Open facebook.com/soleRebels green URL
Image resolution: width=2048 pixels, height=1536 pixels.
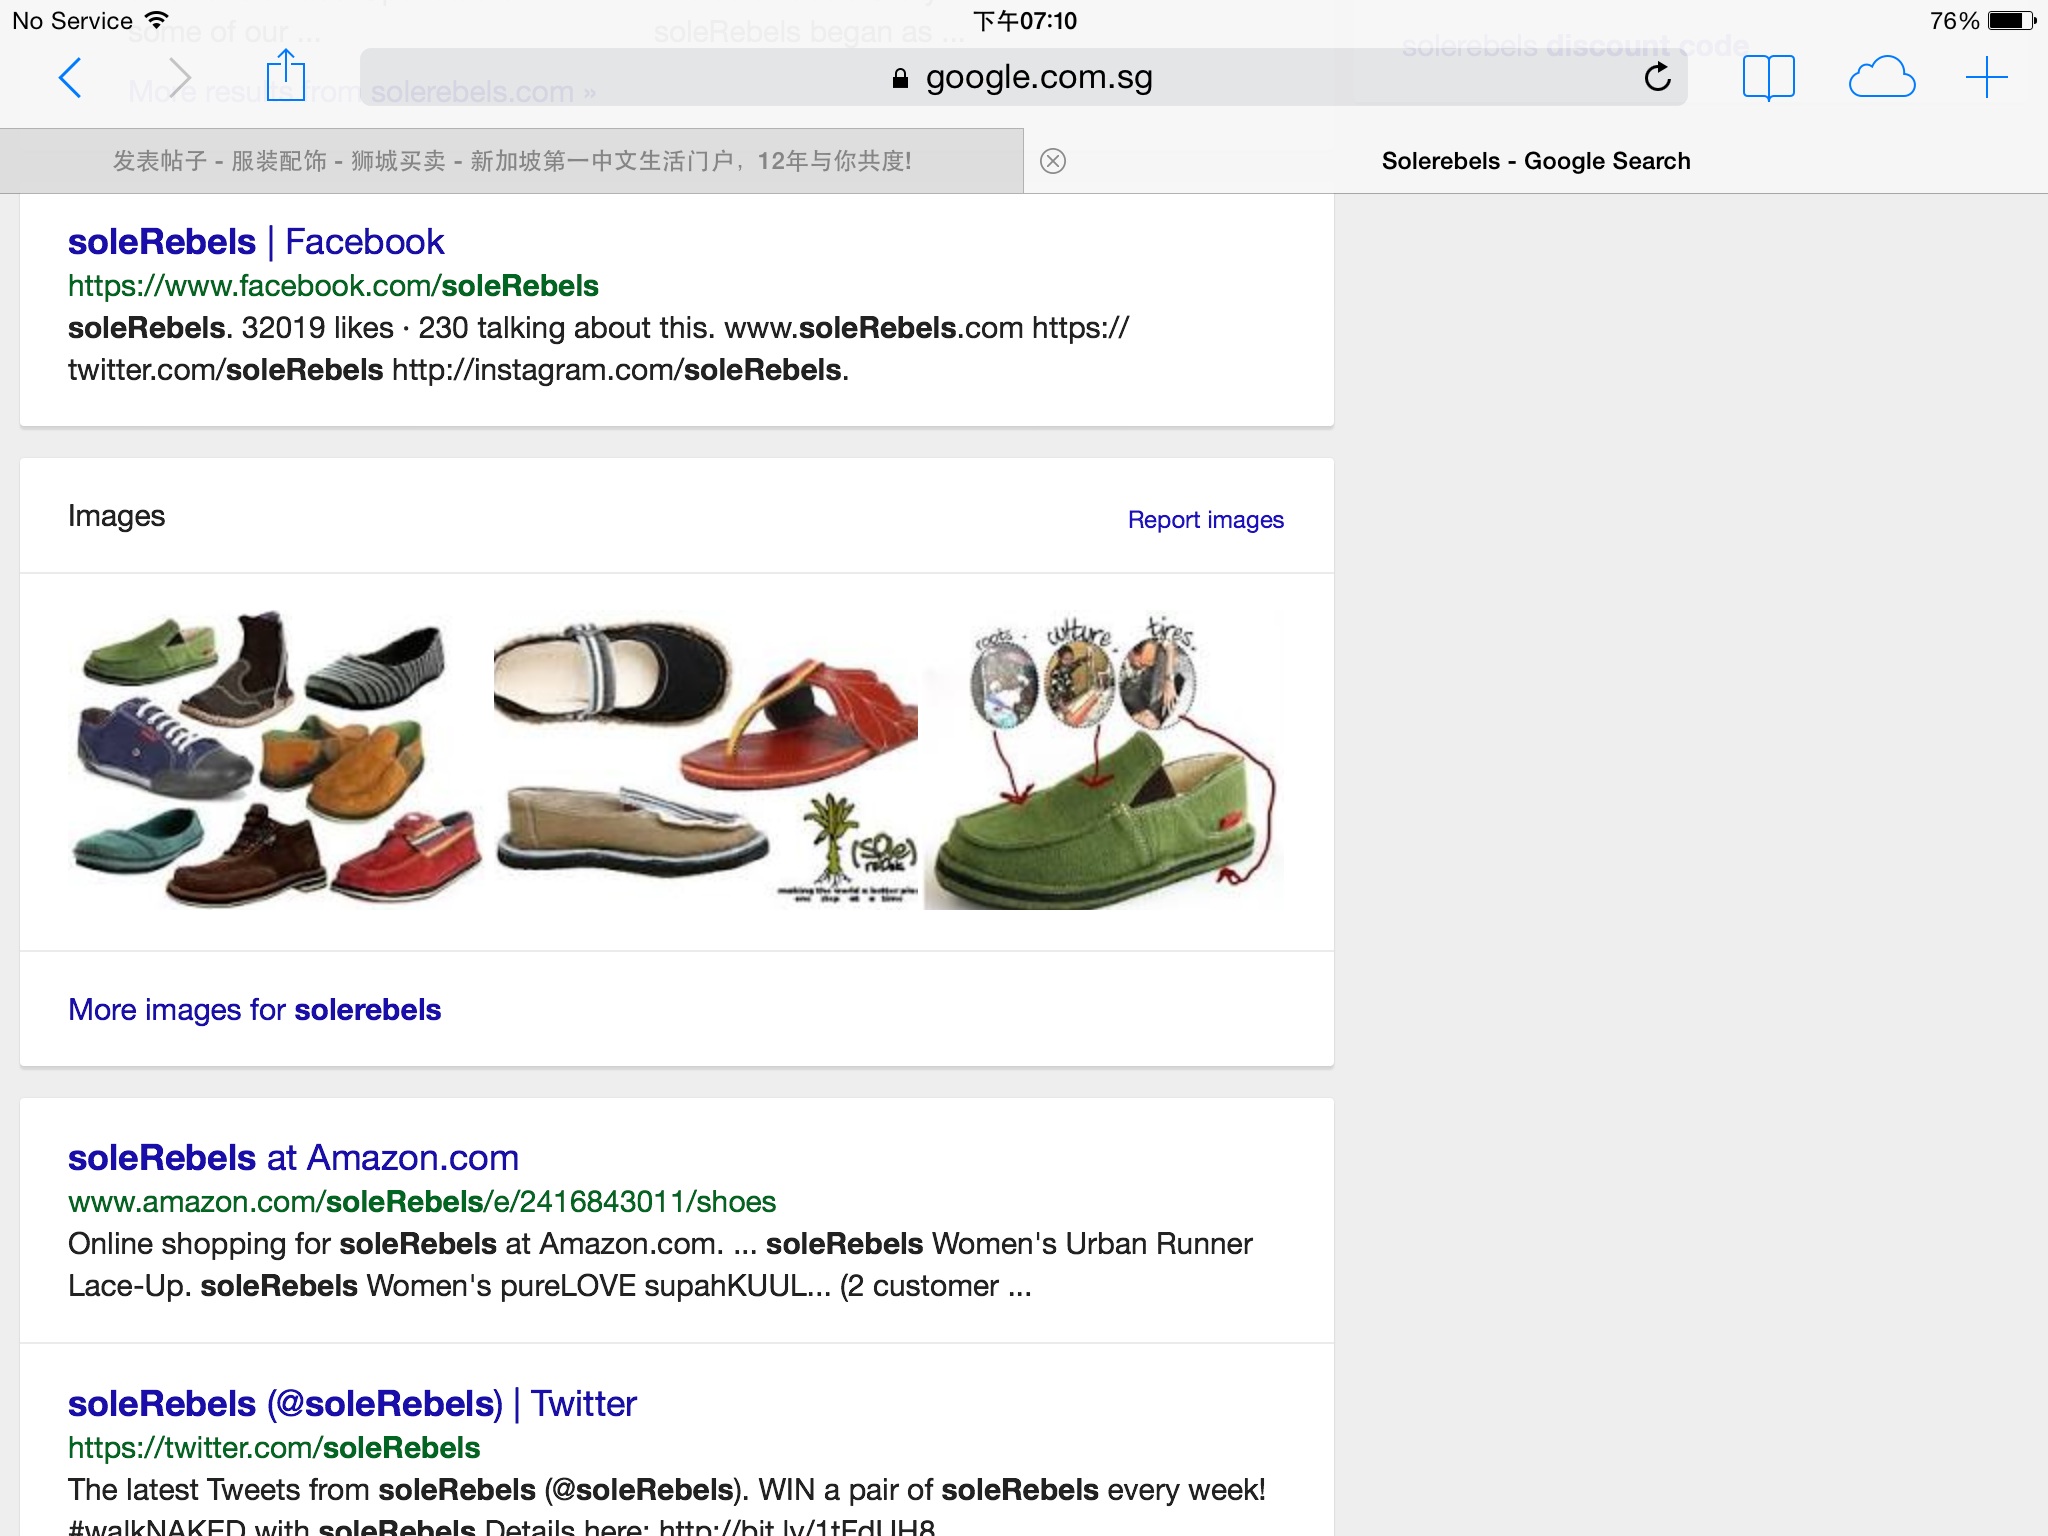coord(333,286)
